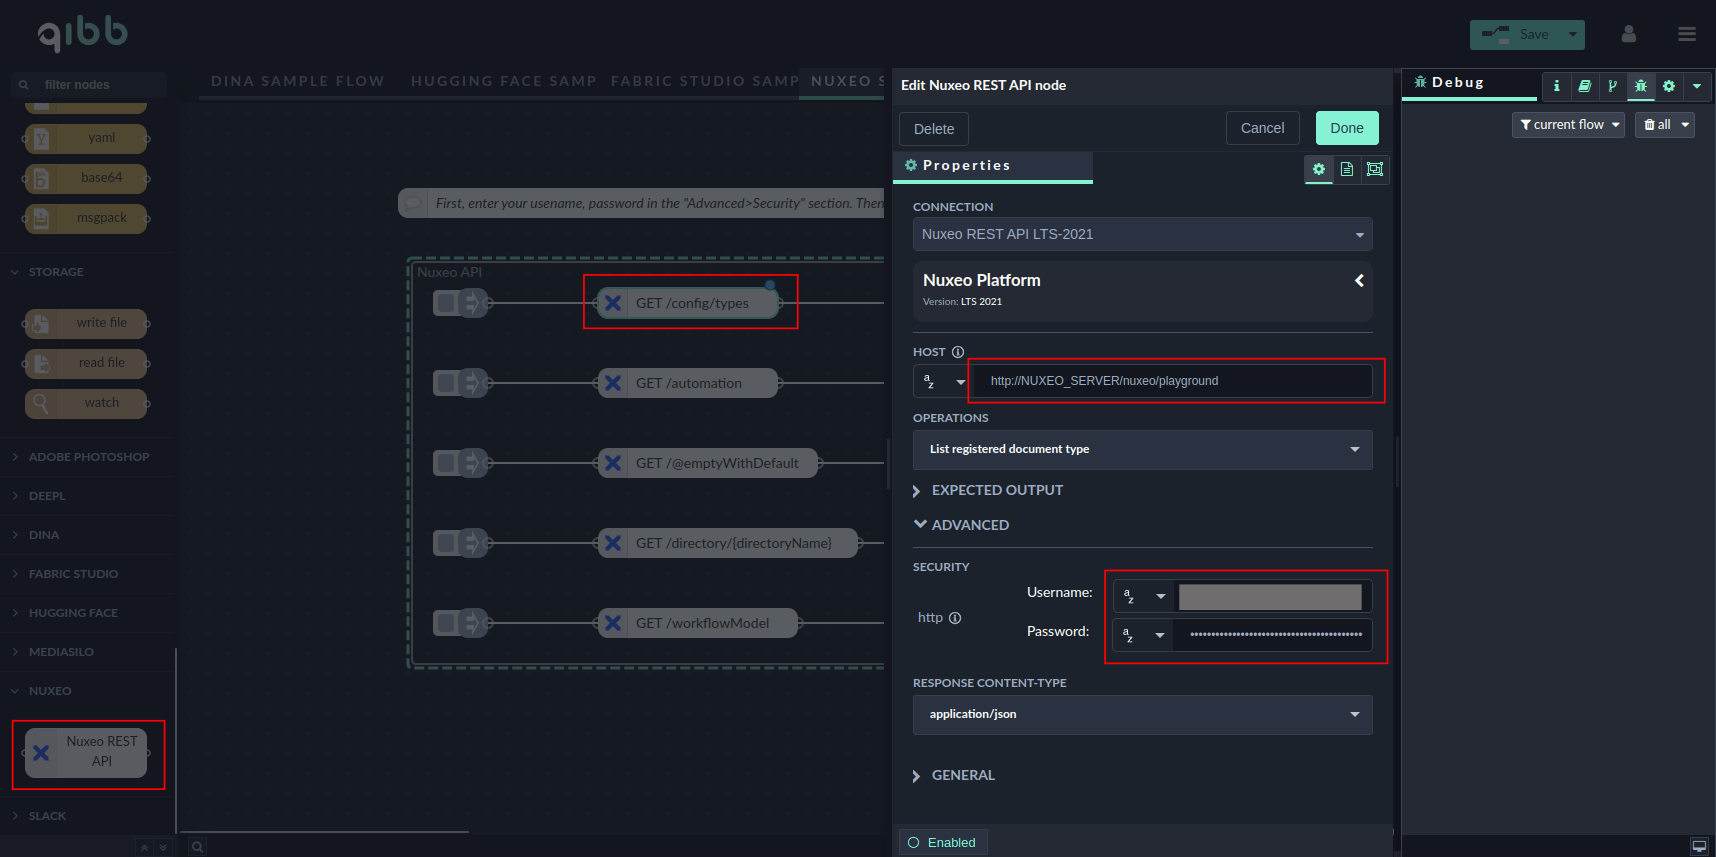Switch to the Dina Sample Flow tab
The width and height of the screenshot is (1716, 857).
[297, 81]
